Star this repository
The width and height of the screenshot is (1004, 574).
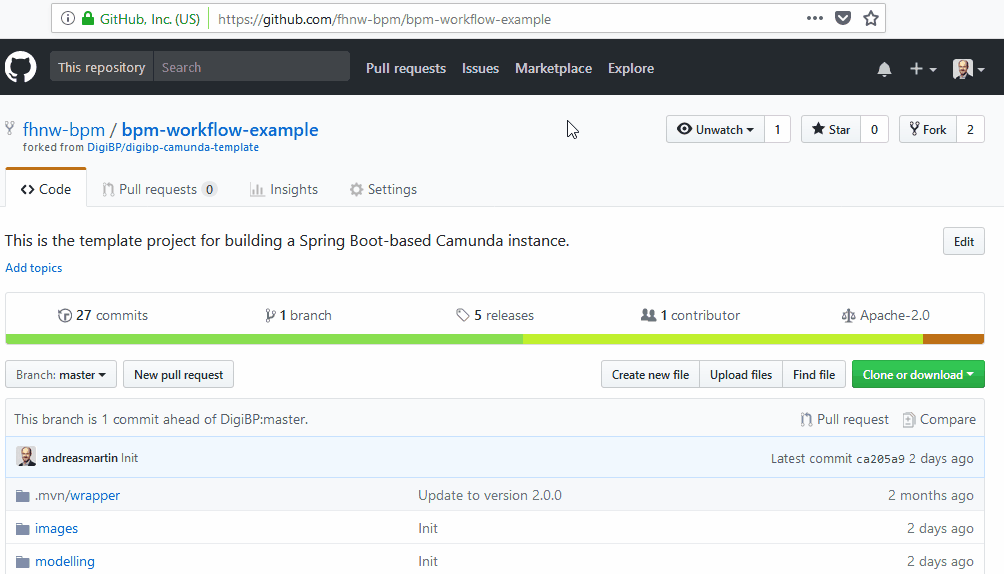coord(831,129)
